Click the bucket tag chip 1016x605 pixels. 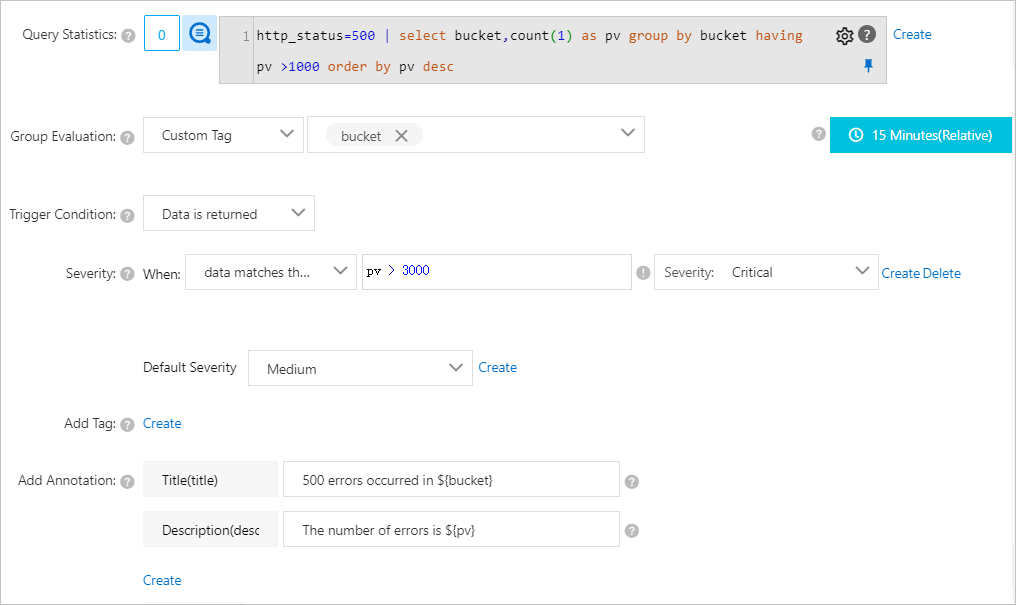coord(375,135)
